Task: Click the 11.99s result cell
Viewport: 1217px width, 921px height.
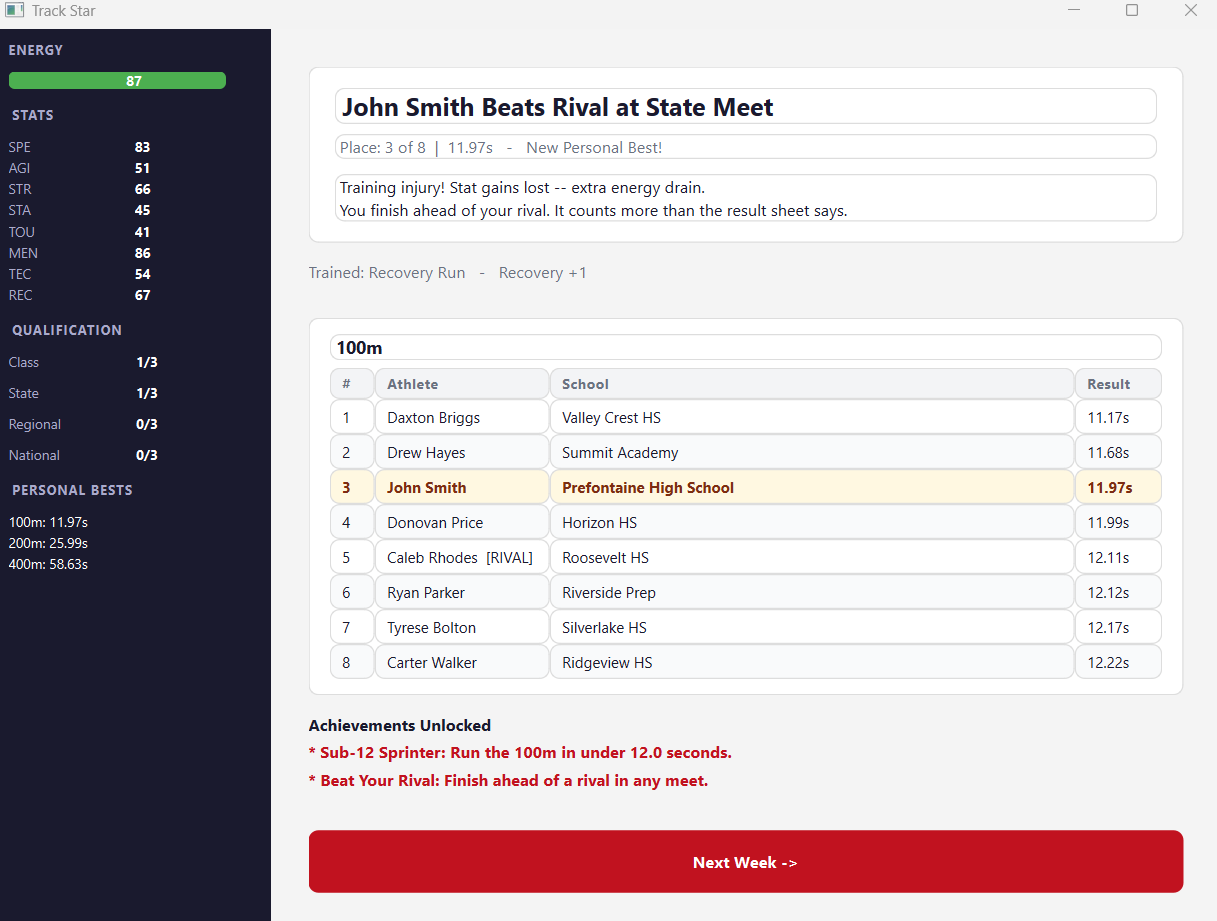Action: [x=1118, y=522]
